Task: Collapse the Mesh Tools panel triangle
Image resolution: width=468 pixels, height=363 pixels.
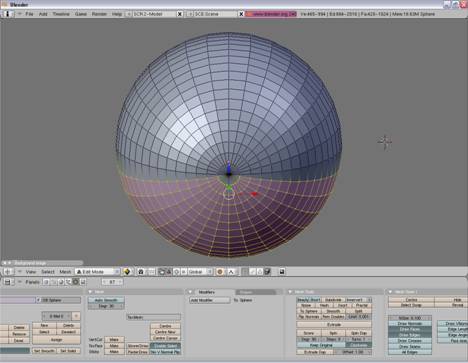Action: 290,292
